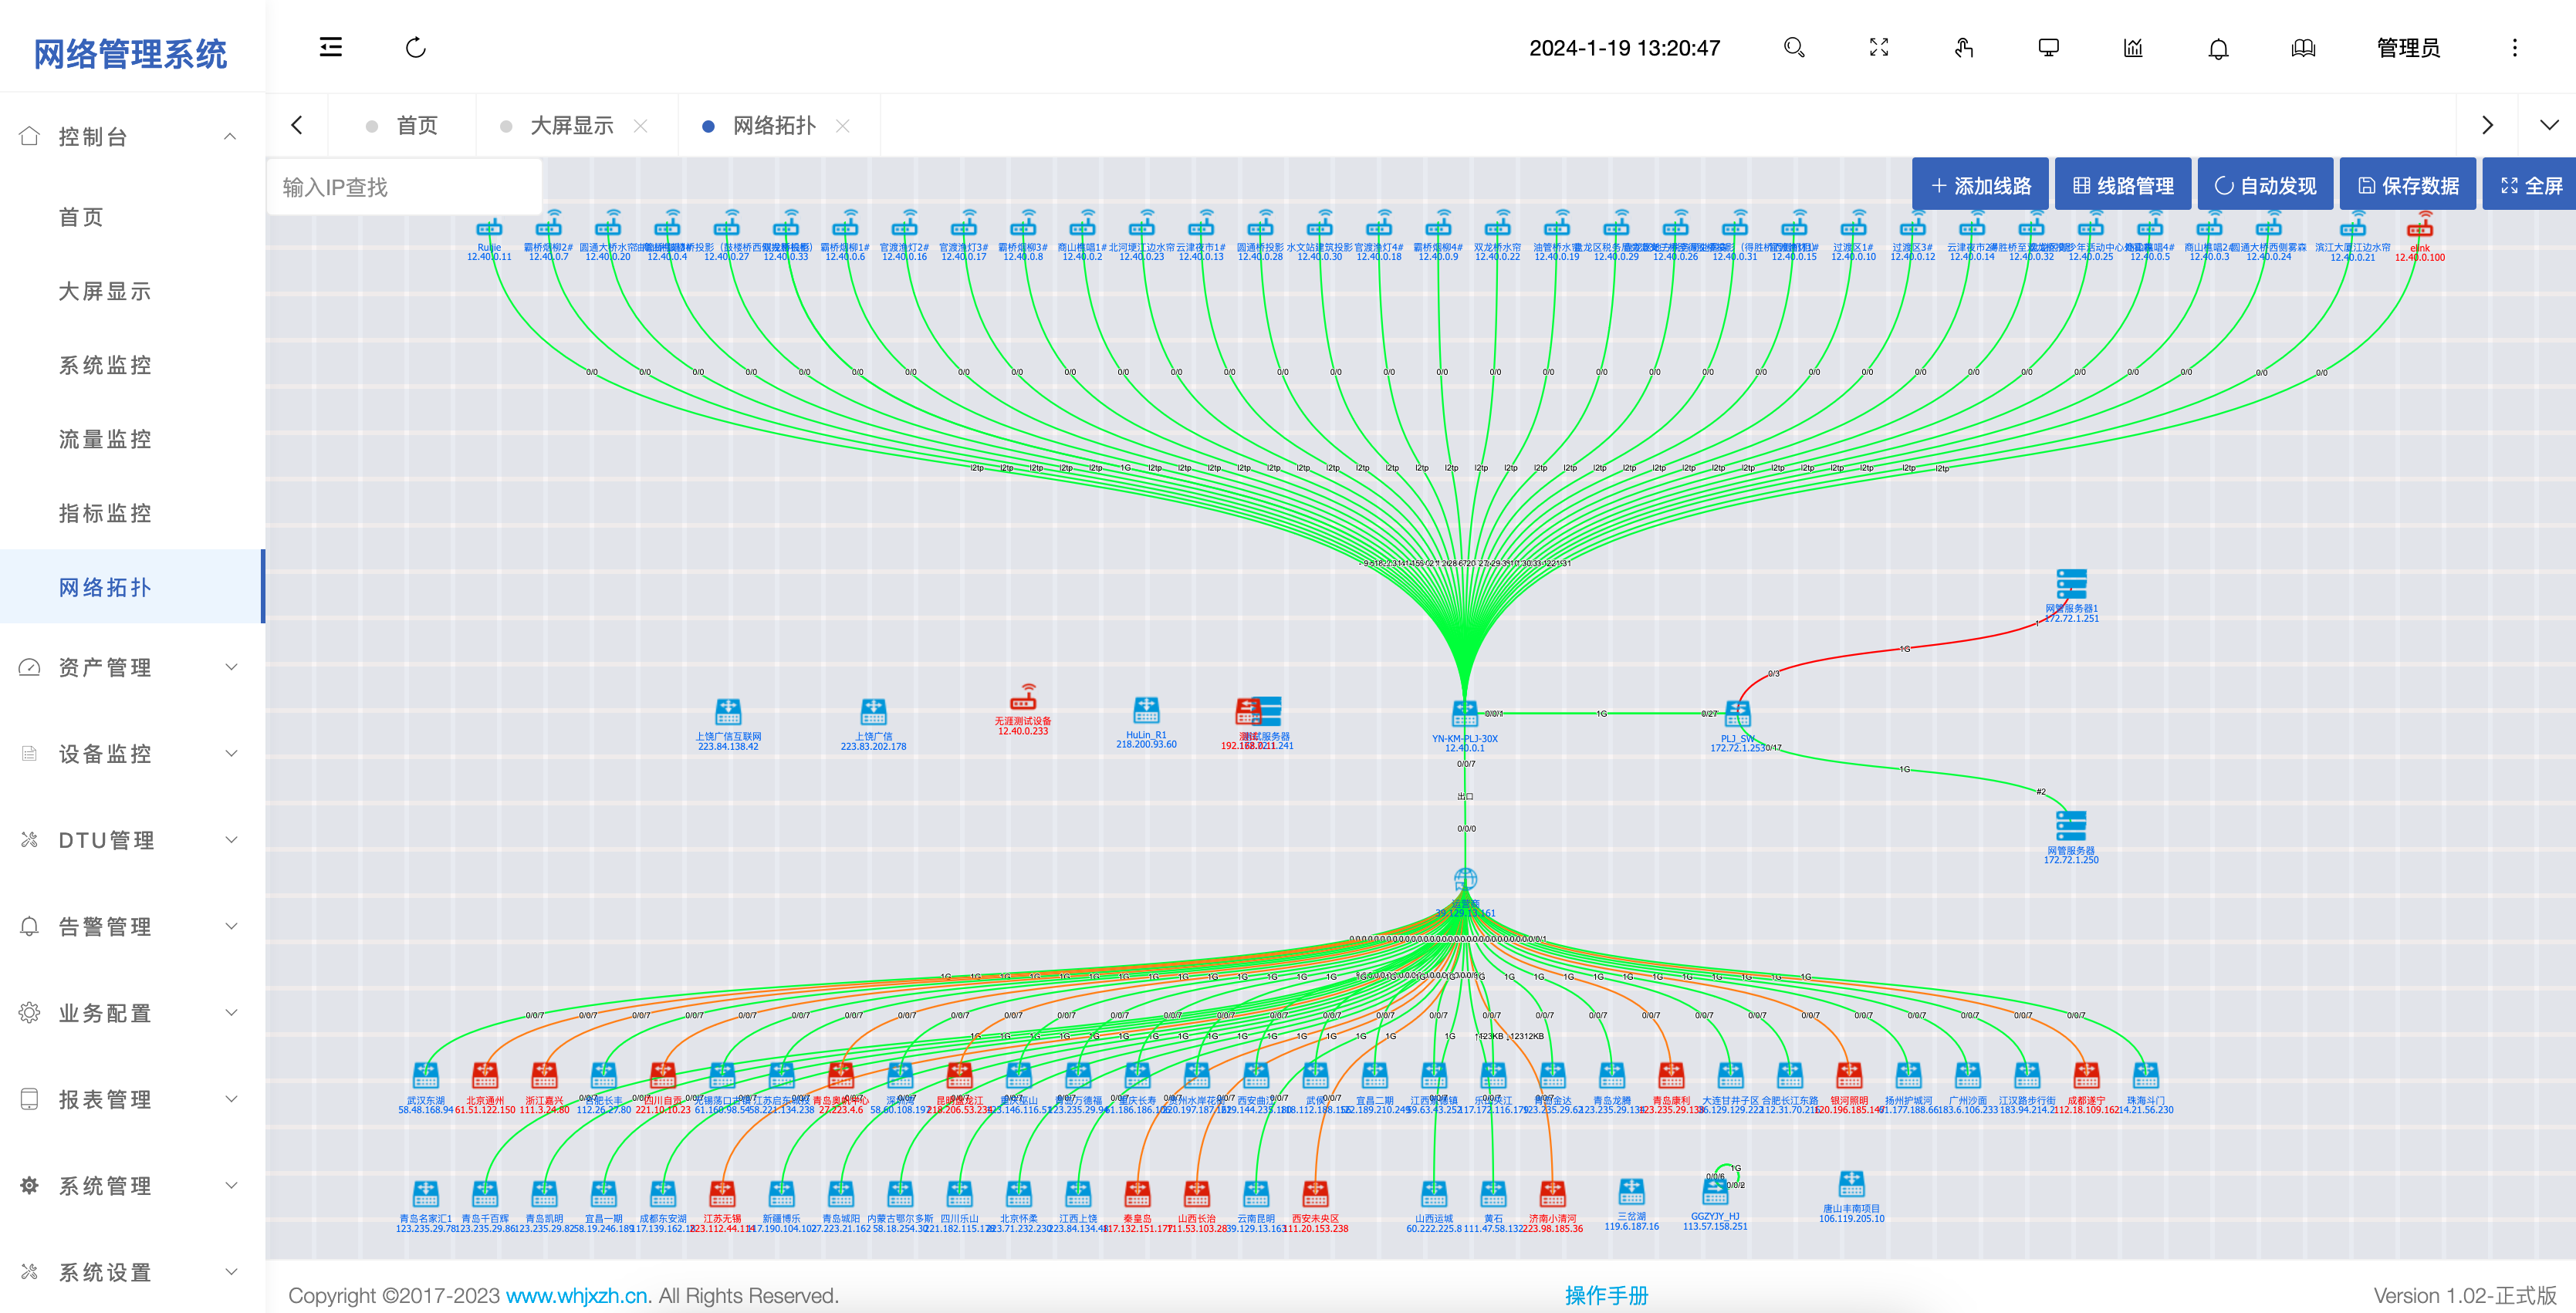The width and height of the screenshot is (2576, 1313).
Task: Close the 网络拓扑 tab
Action: click(x=843, y=125)
